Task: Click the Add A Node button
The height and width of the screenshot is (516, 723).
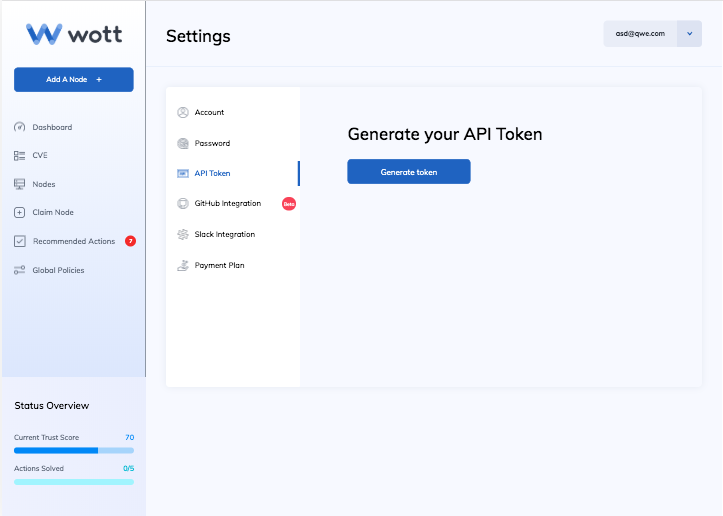Action: (74, 79)
